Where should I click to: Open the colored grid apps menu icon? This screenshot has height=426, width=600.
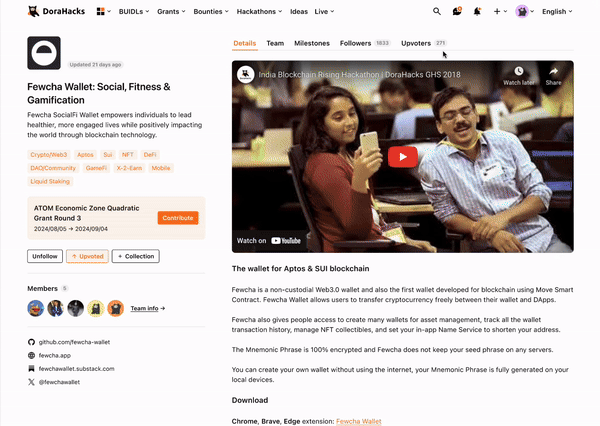coord(101,11)
